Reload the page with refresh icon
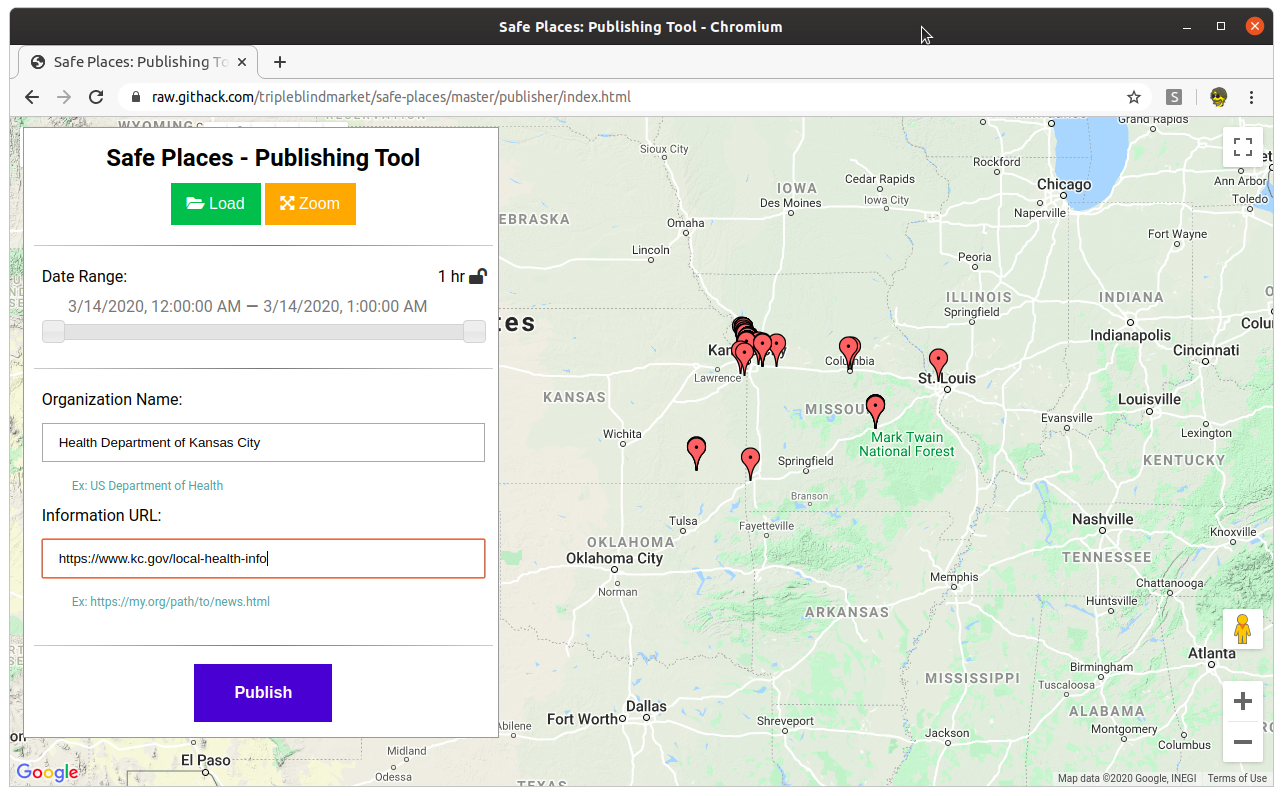 (96, 97)
